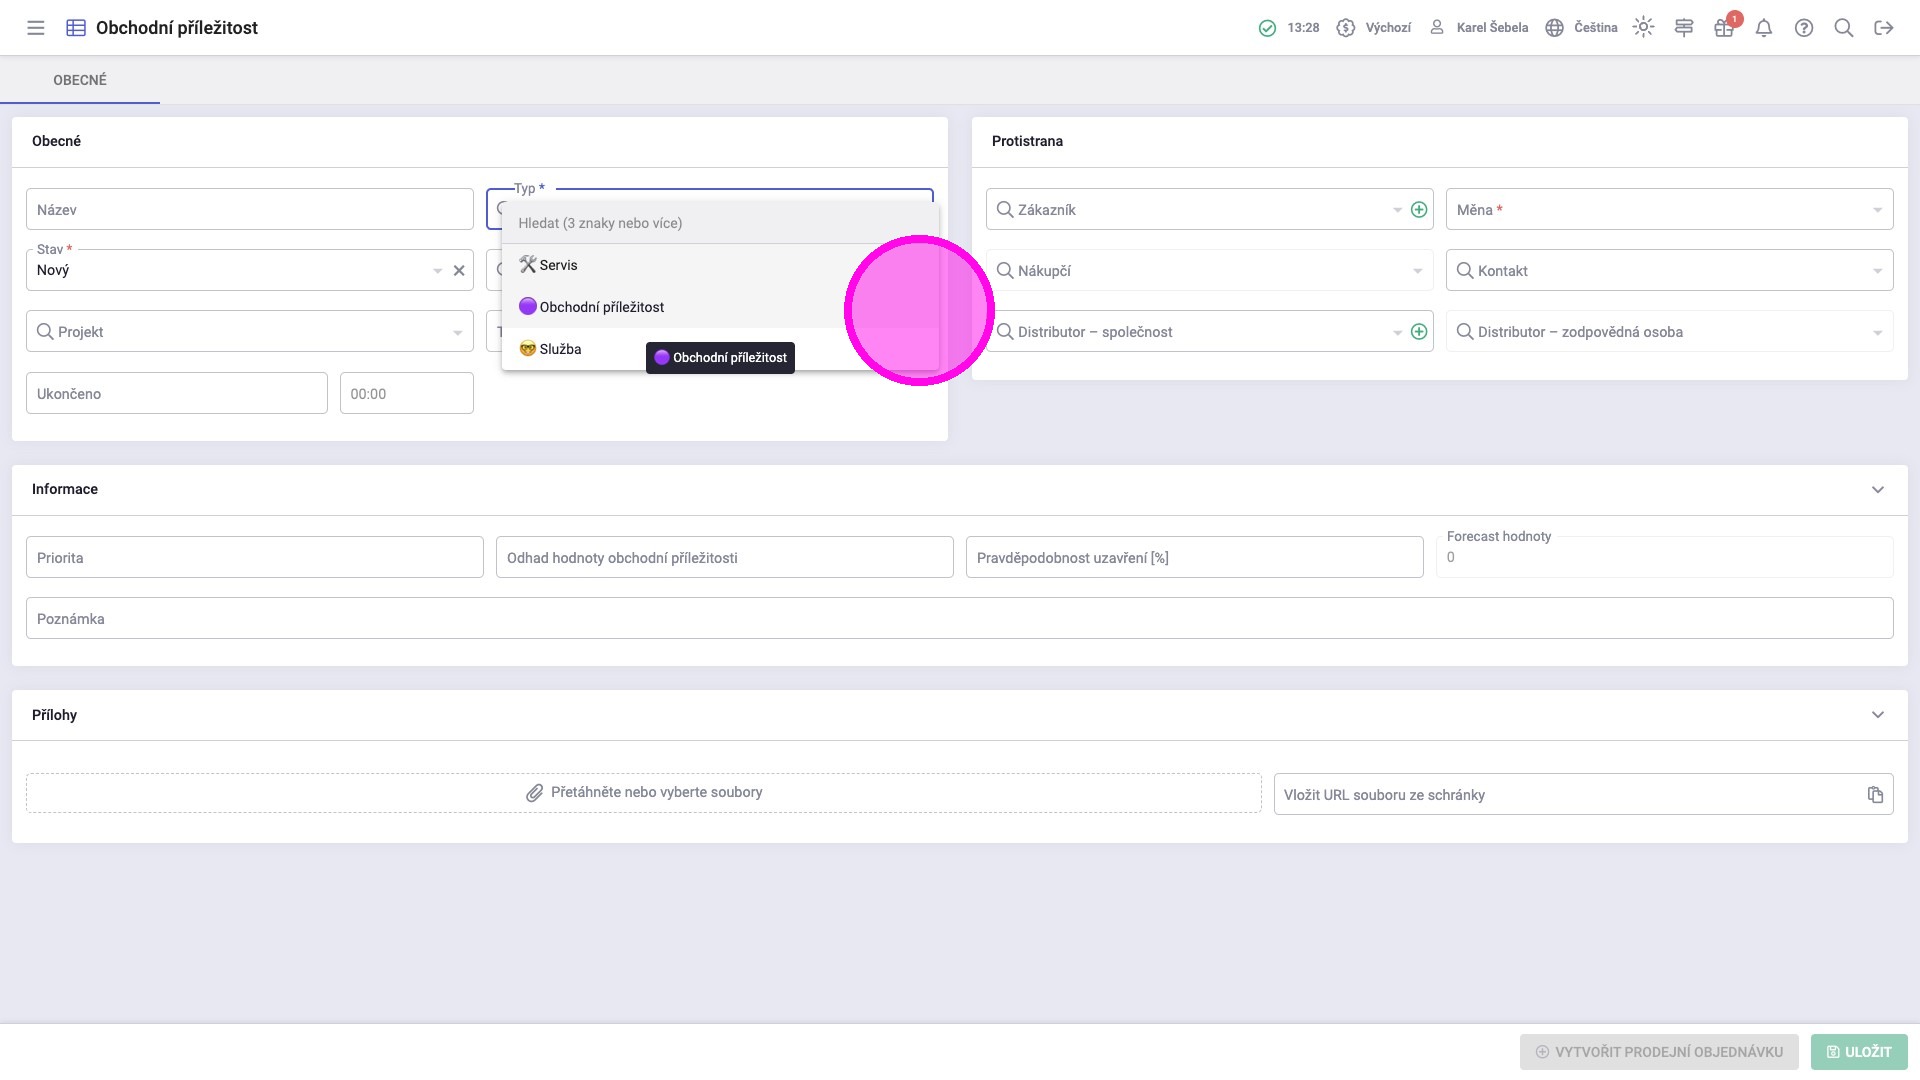Open help question mark icon
The width and height of the screenshot is (1920, 1080).
point(1804,28)
